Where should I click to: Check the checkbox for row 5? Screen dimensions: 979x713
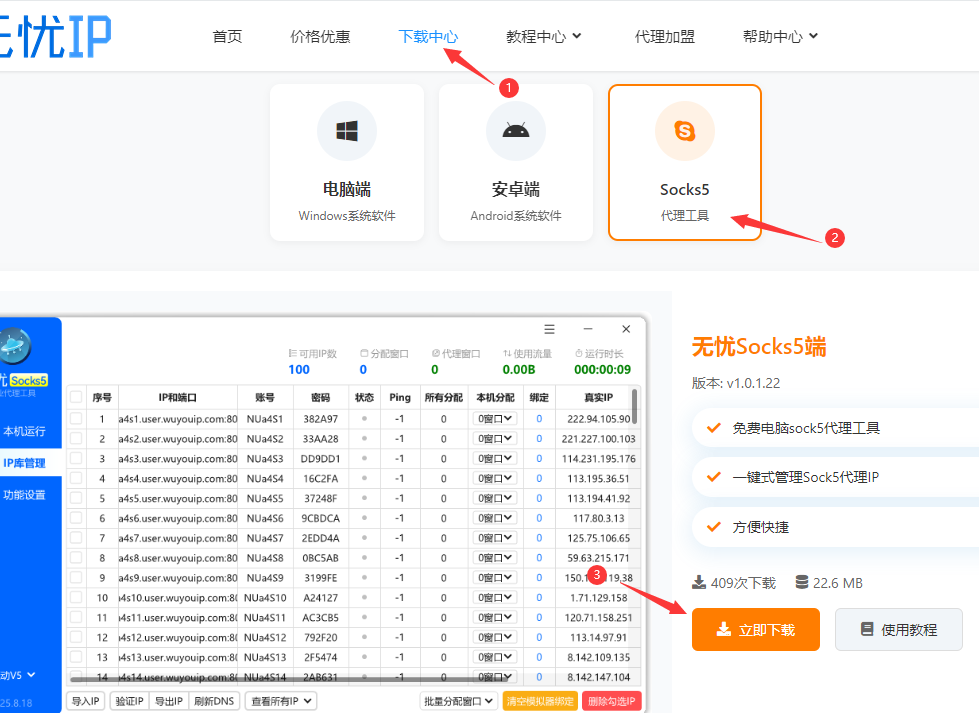(x=75, y=498)
